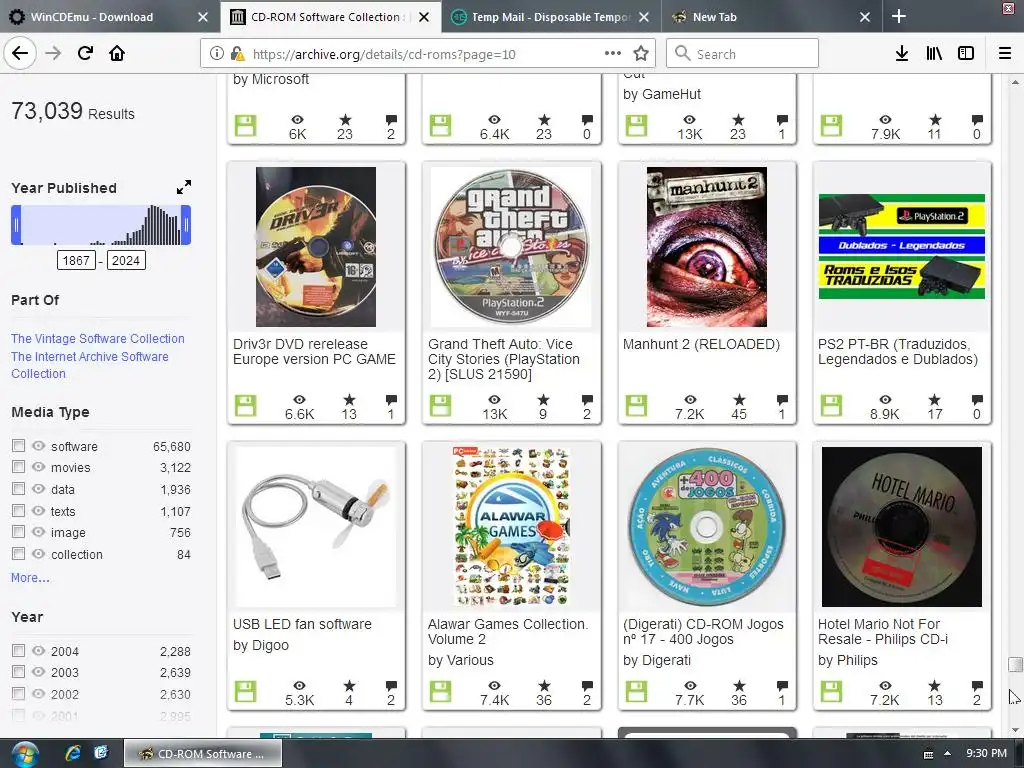This screenshot has width=1024, height=768.
Task: Open the Downloads toolbar button
Action: tap(901, 54)
